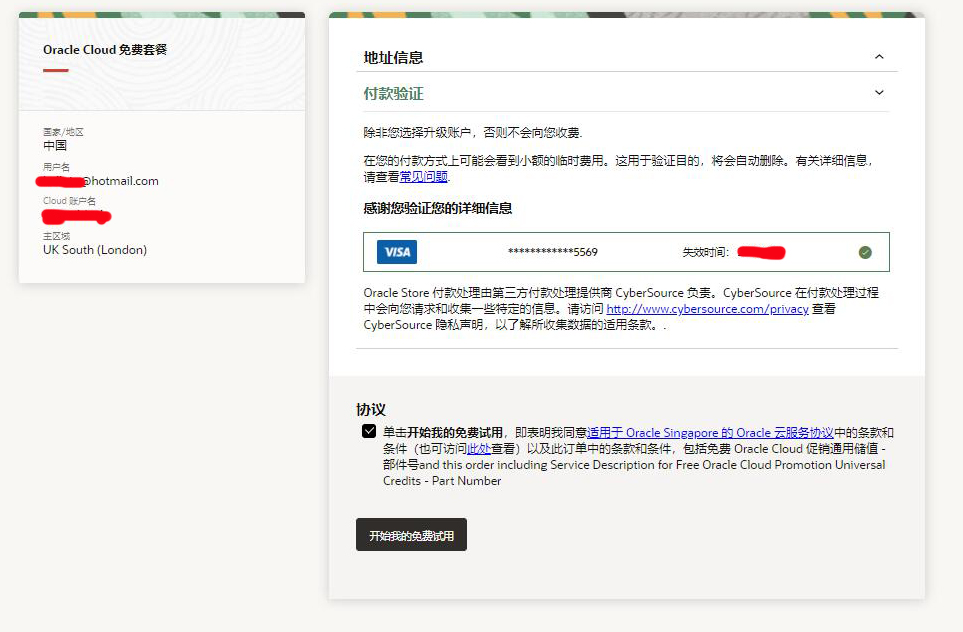
Task: Click the 用户名 label
Action: [x=57, y=167]
